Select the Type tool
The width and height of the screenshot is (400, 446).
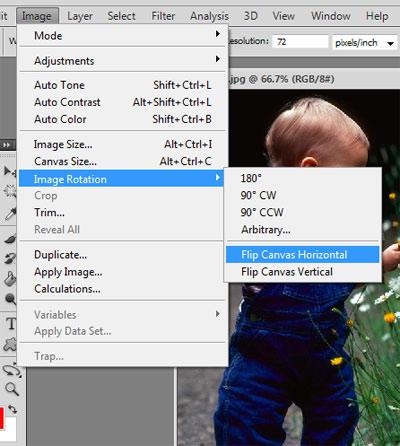tap(11, 323)
